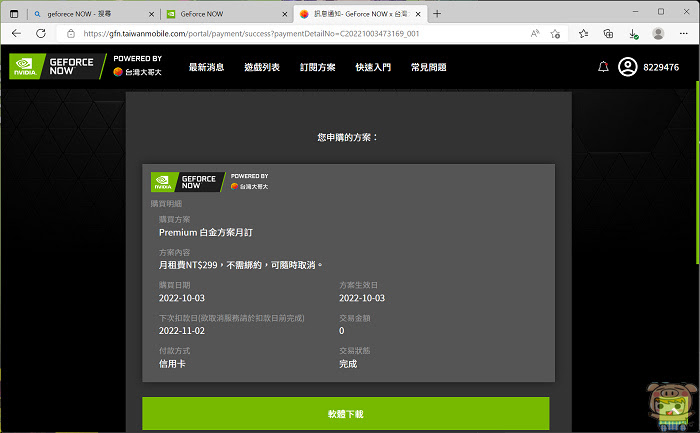Open the 遊戲列表 menu item
Viewport: 700px width, 433px height.
262,67
